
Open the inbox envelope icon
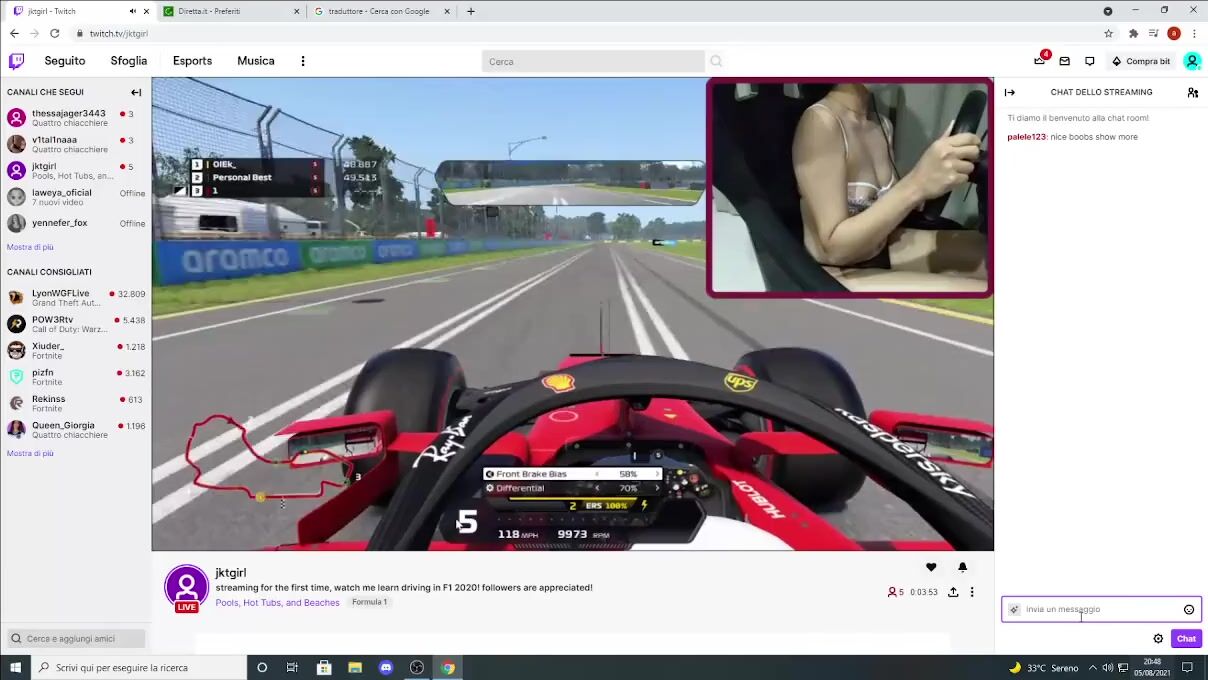[1064, 61]
